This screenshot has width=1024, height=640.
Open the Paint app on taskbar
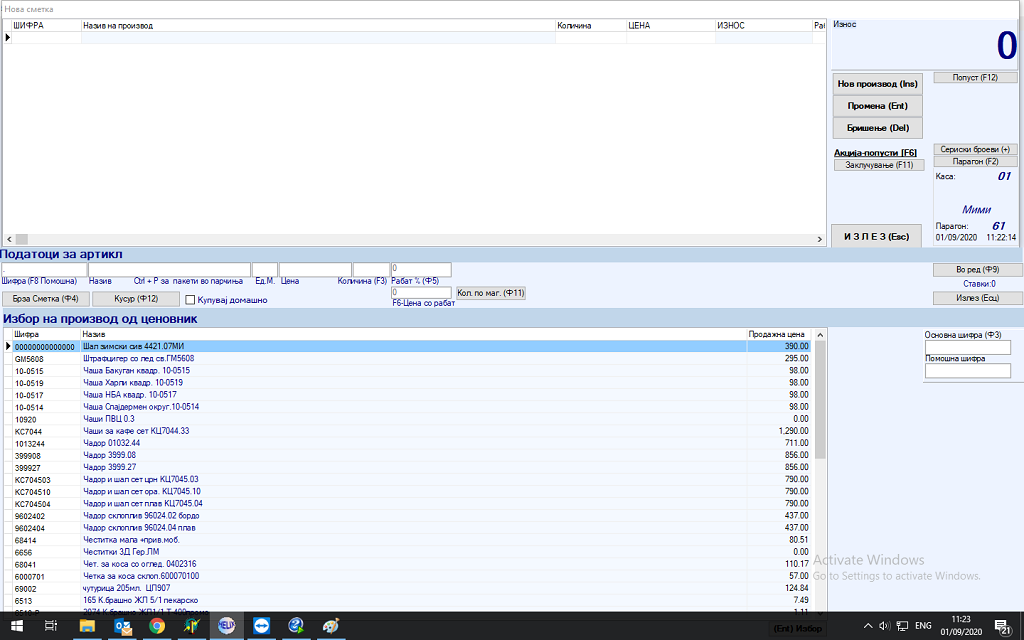pos(330,626)
